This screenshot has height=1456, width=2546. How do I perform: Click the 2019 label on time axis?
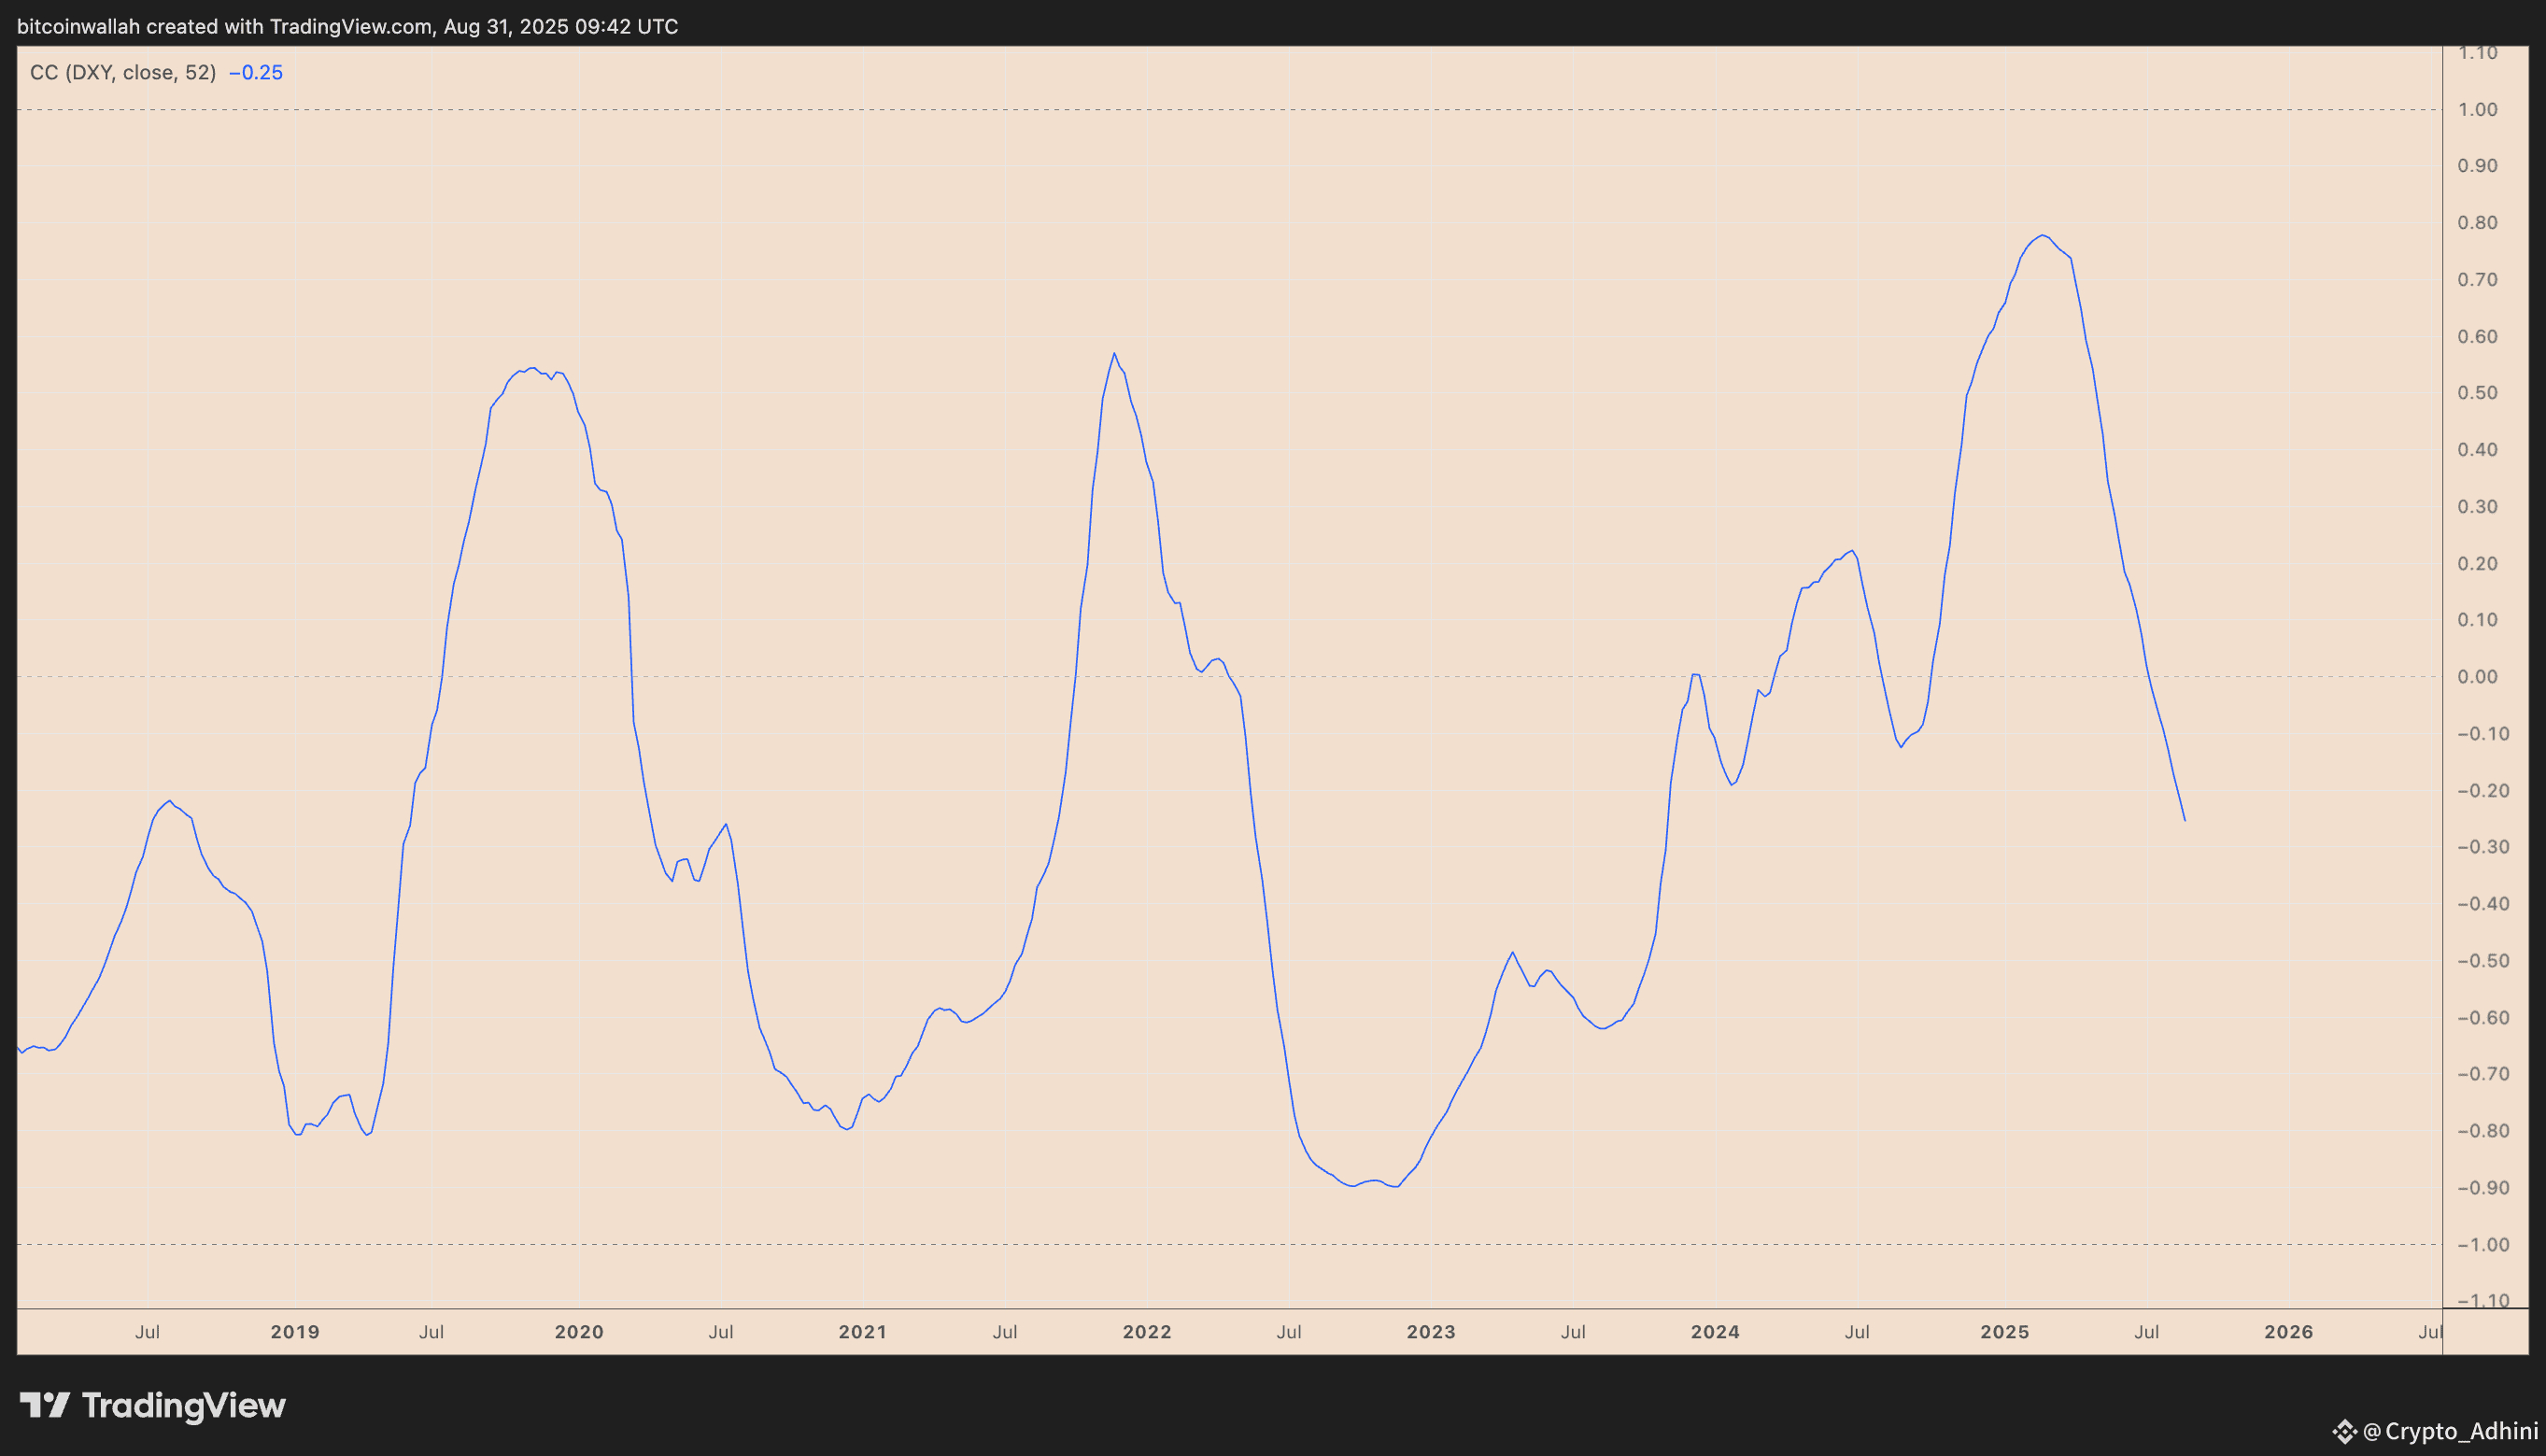[x=295, y=1332]
